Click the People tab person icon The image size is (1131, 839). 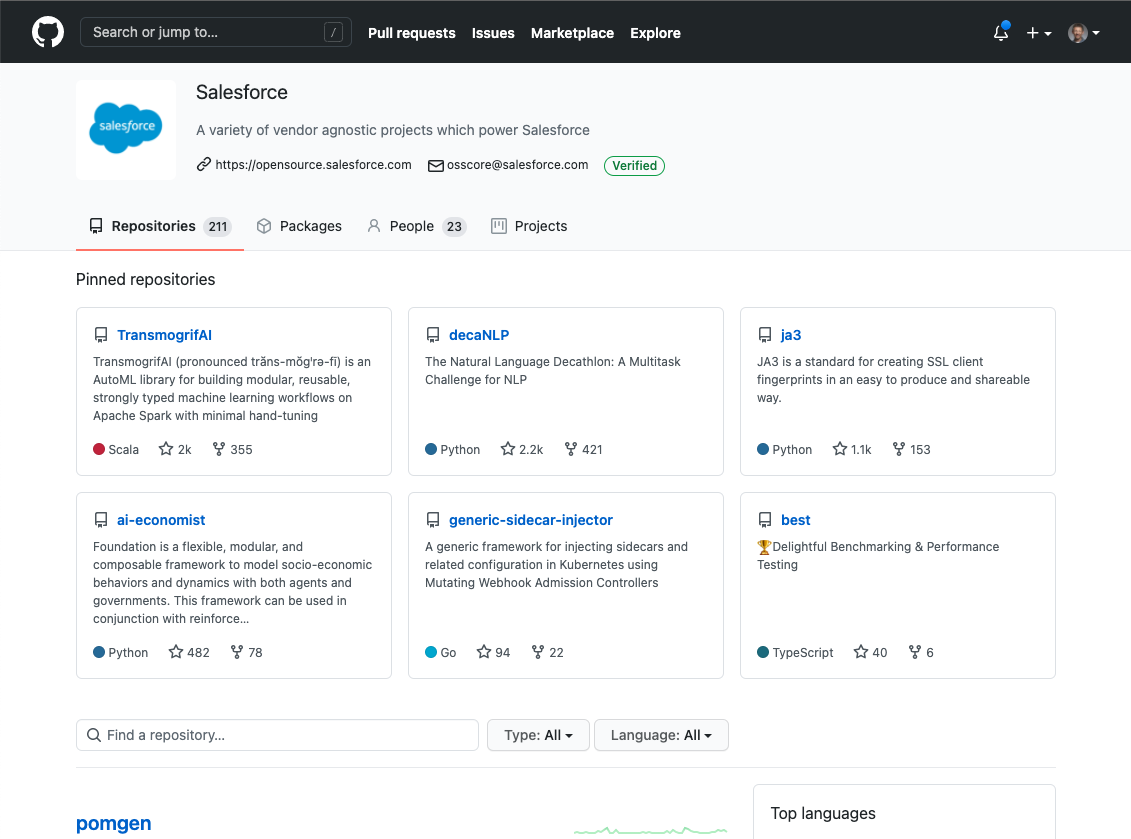[x=374, y=226]
